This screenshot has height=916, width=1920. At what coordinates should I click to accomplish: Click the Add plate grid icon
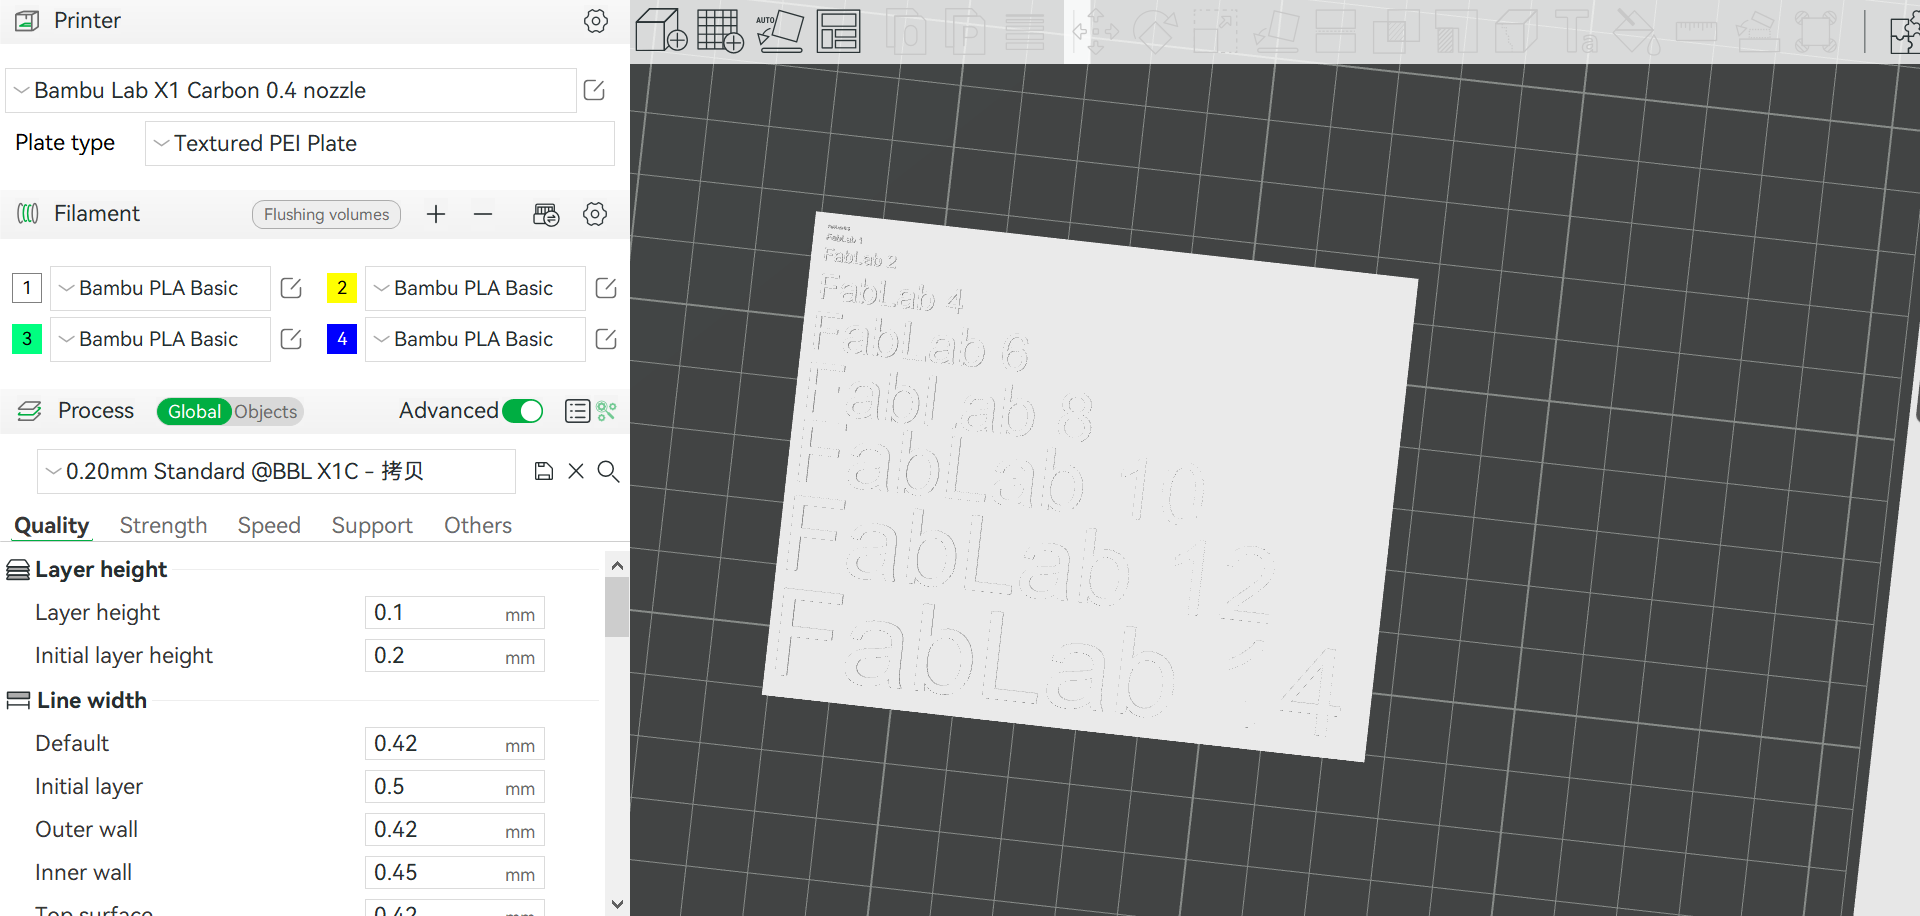(x=720, y=31)
